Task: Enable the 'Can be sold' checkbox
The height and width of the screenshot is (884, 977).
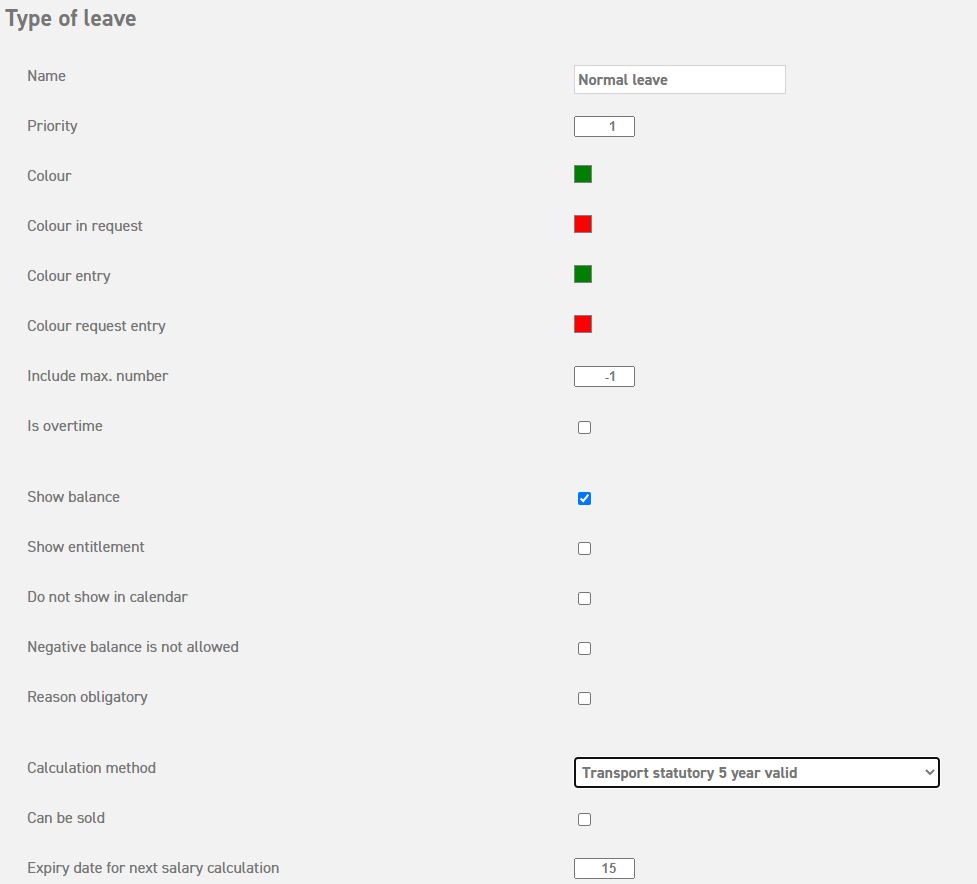Action: (x=585, y=820)
